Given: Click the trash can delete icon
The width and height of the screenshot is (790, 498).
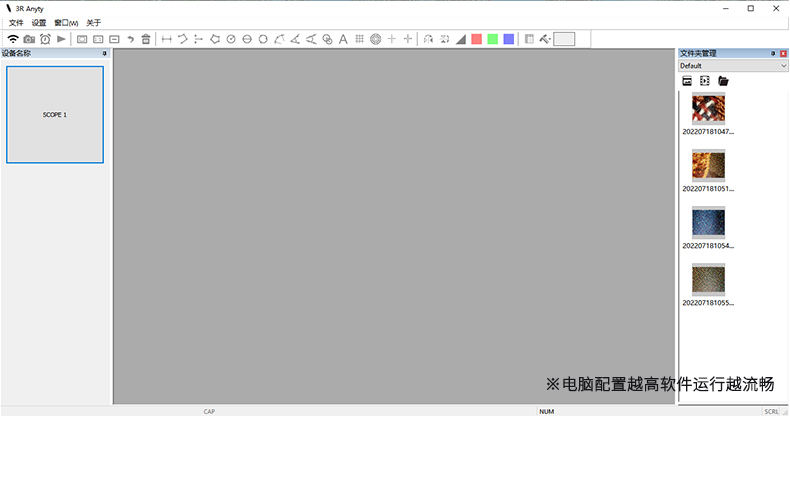Looking at the screenshot, I should pos(146,39).
